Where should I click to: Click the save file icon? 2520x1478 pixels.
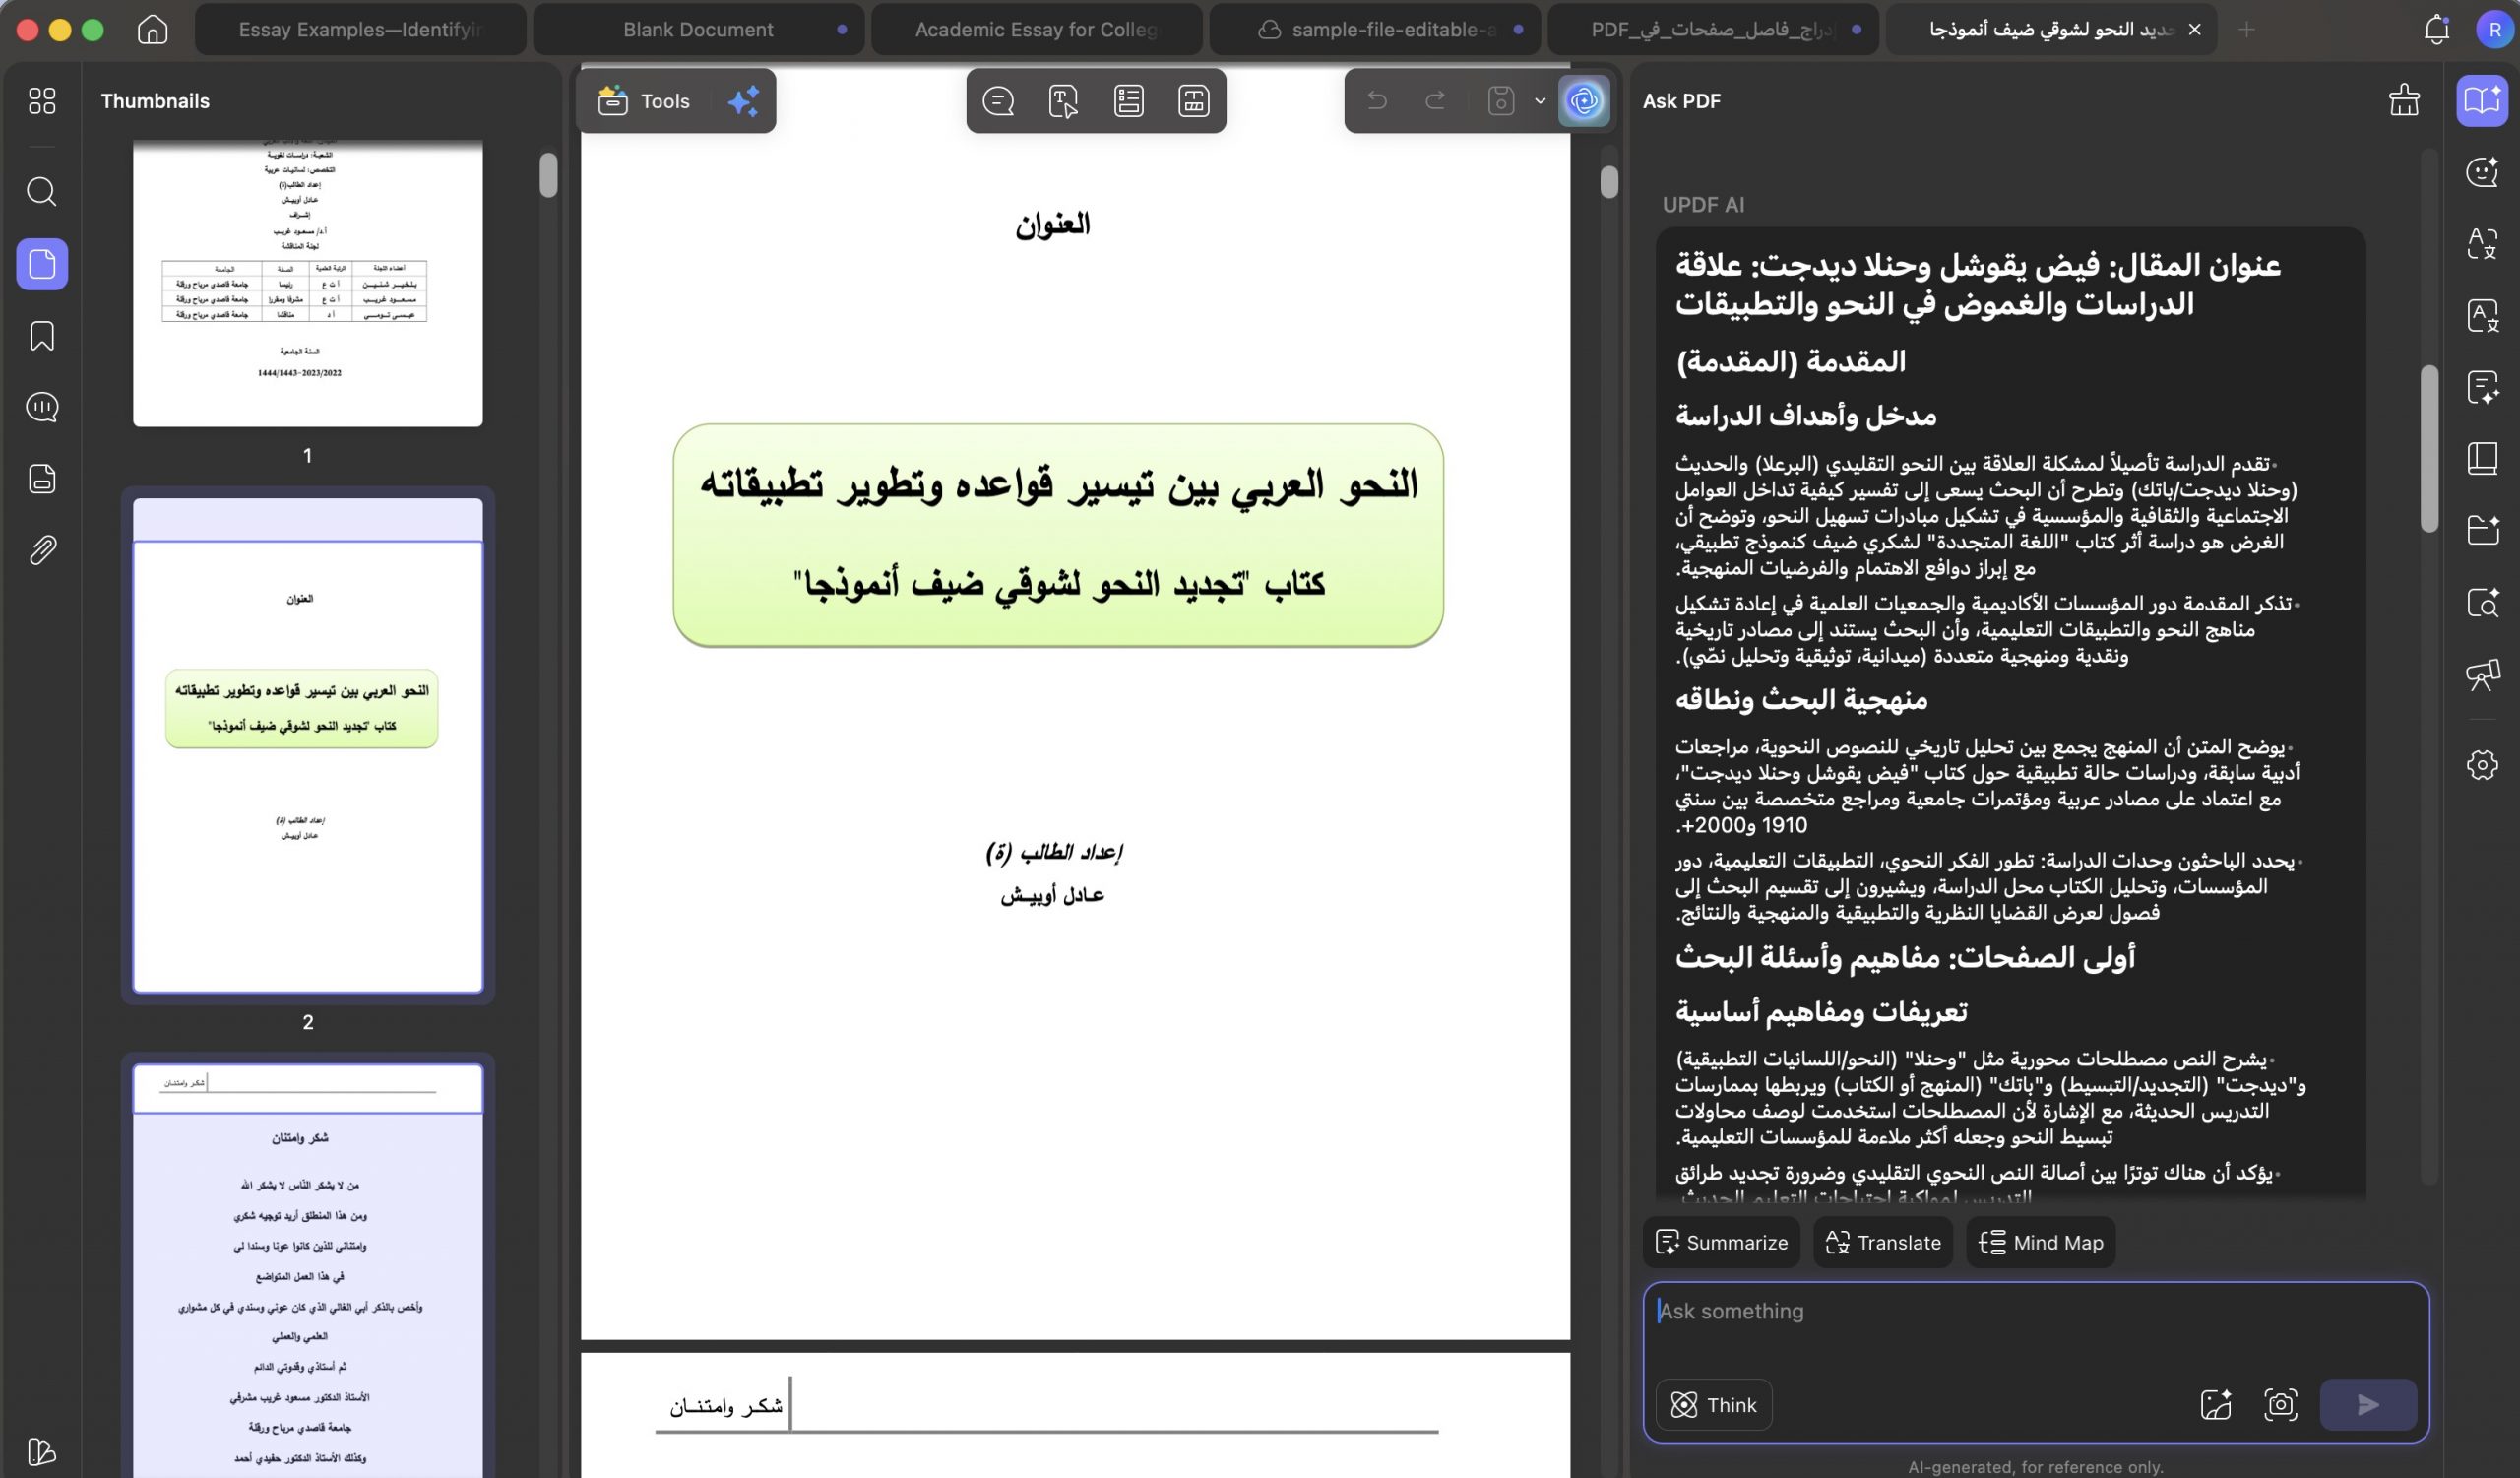[x=1501, y=100]
